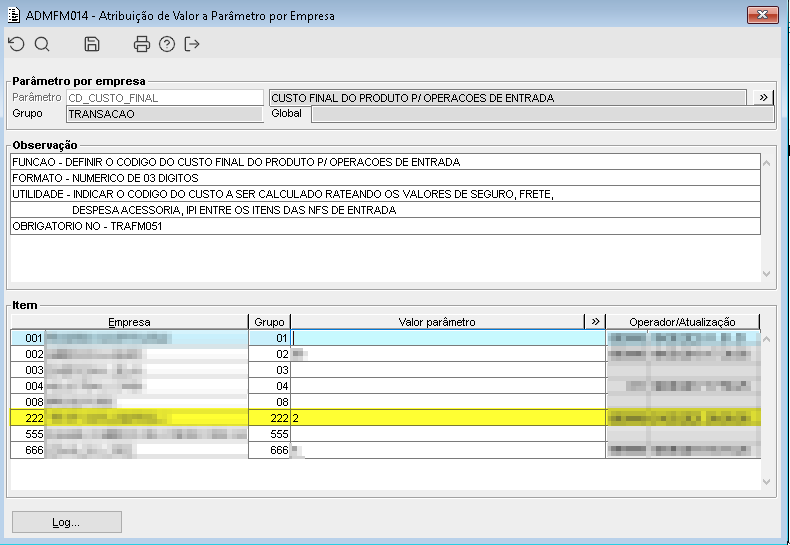Click the magnifier search toolbar icon
790x545 pixels.
(42, 44)
